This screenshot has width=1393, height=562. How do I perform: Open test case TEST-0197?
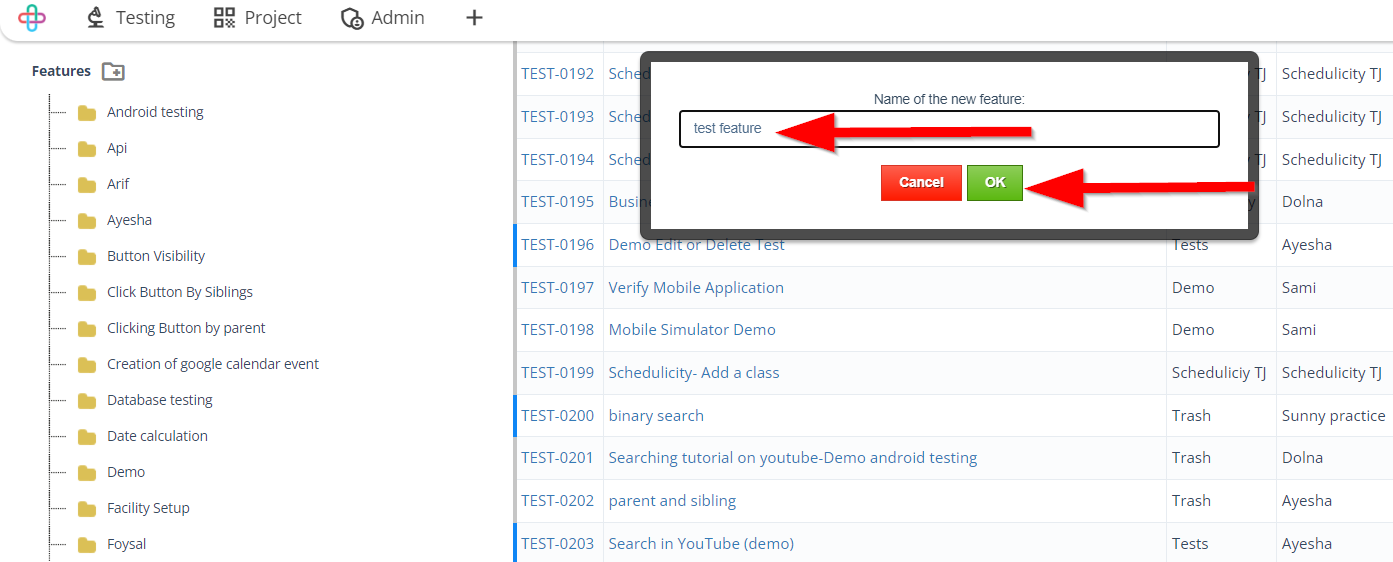[x=557, y=288]
